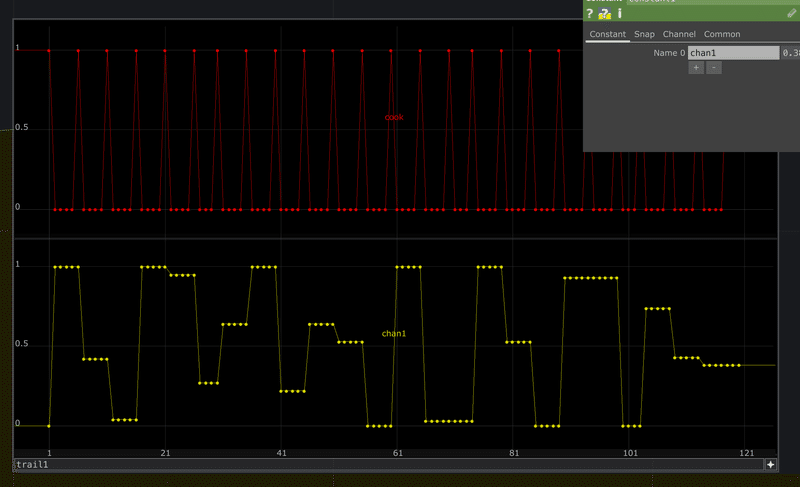Click the 0.5 label on chan1 graph axis
800x487 pixels.
[x=21, y=344]
